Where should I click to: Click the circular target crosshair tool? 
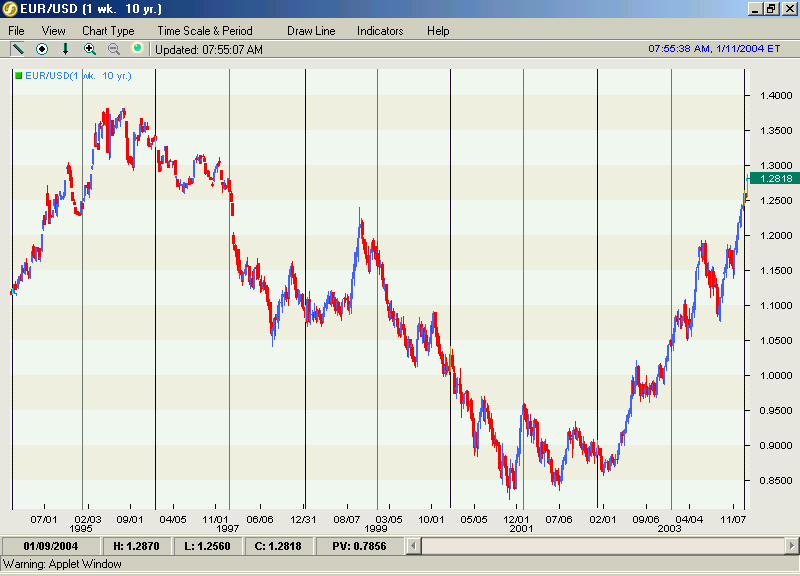42,49
